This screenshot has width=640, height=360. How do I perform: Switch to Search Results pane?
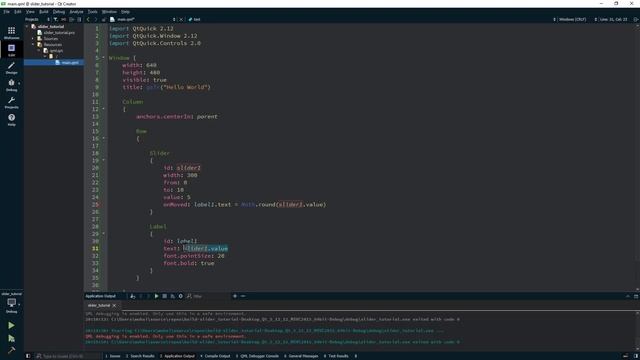[x=140, y=356]
